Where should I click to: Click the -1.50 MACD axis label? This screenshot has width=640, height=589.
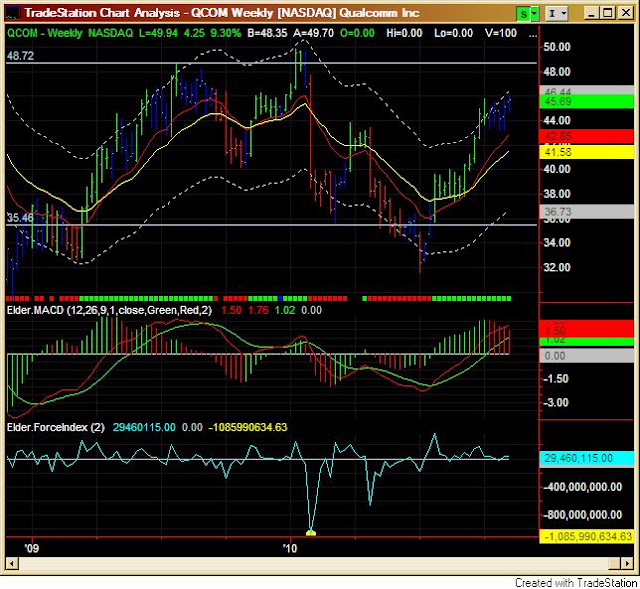point(555,379)
